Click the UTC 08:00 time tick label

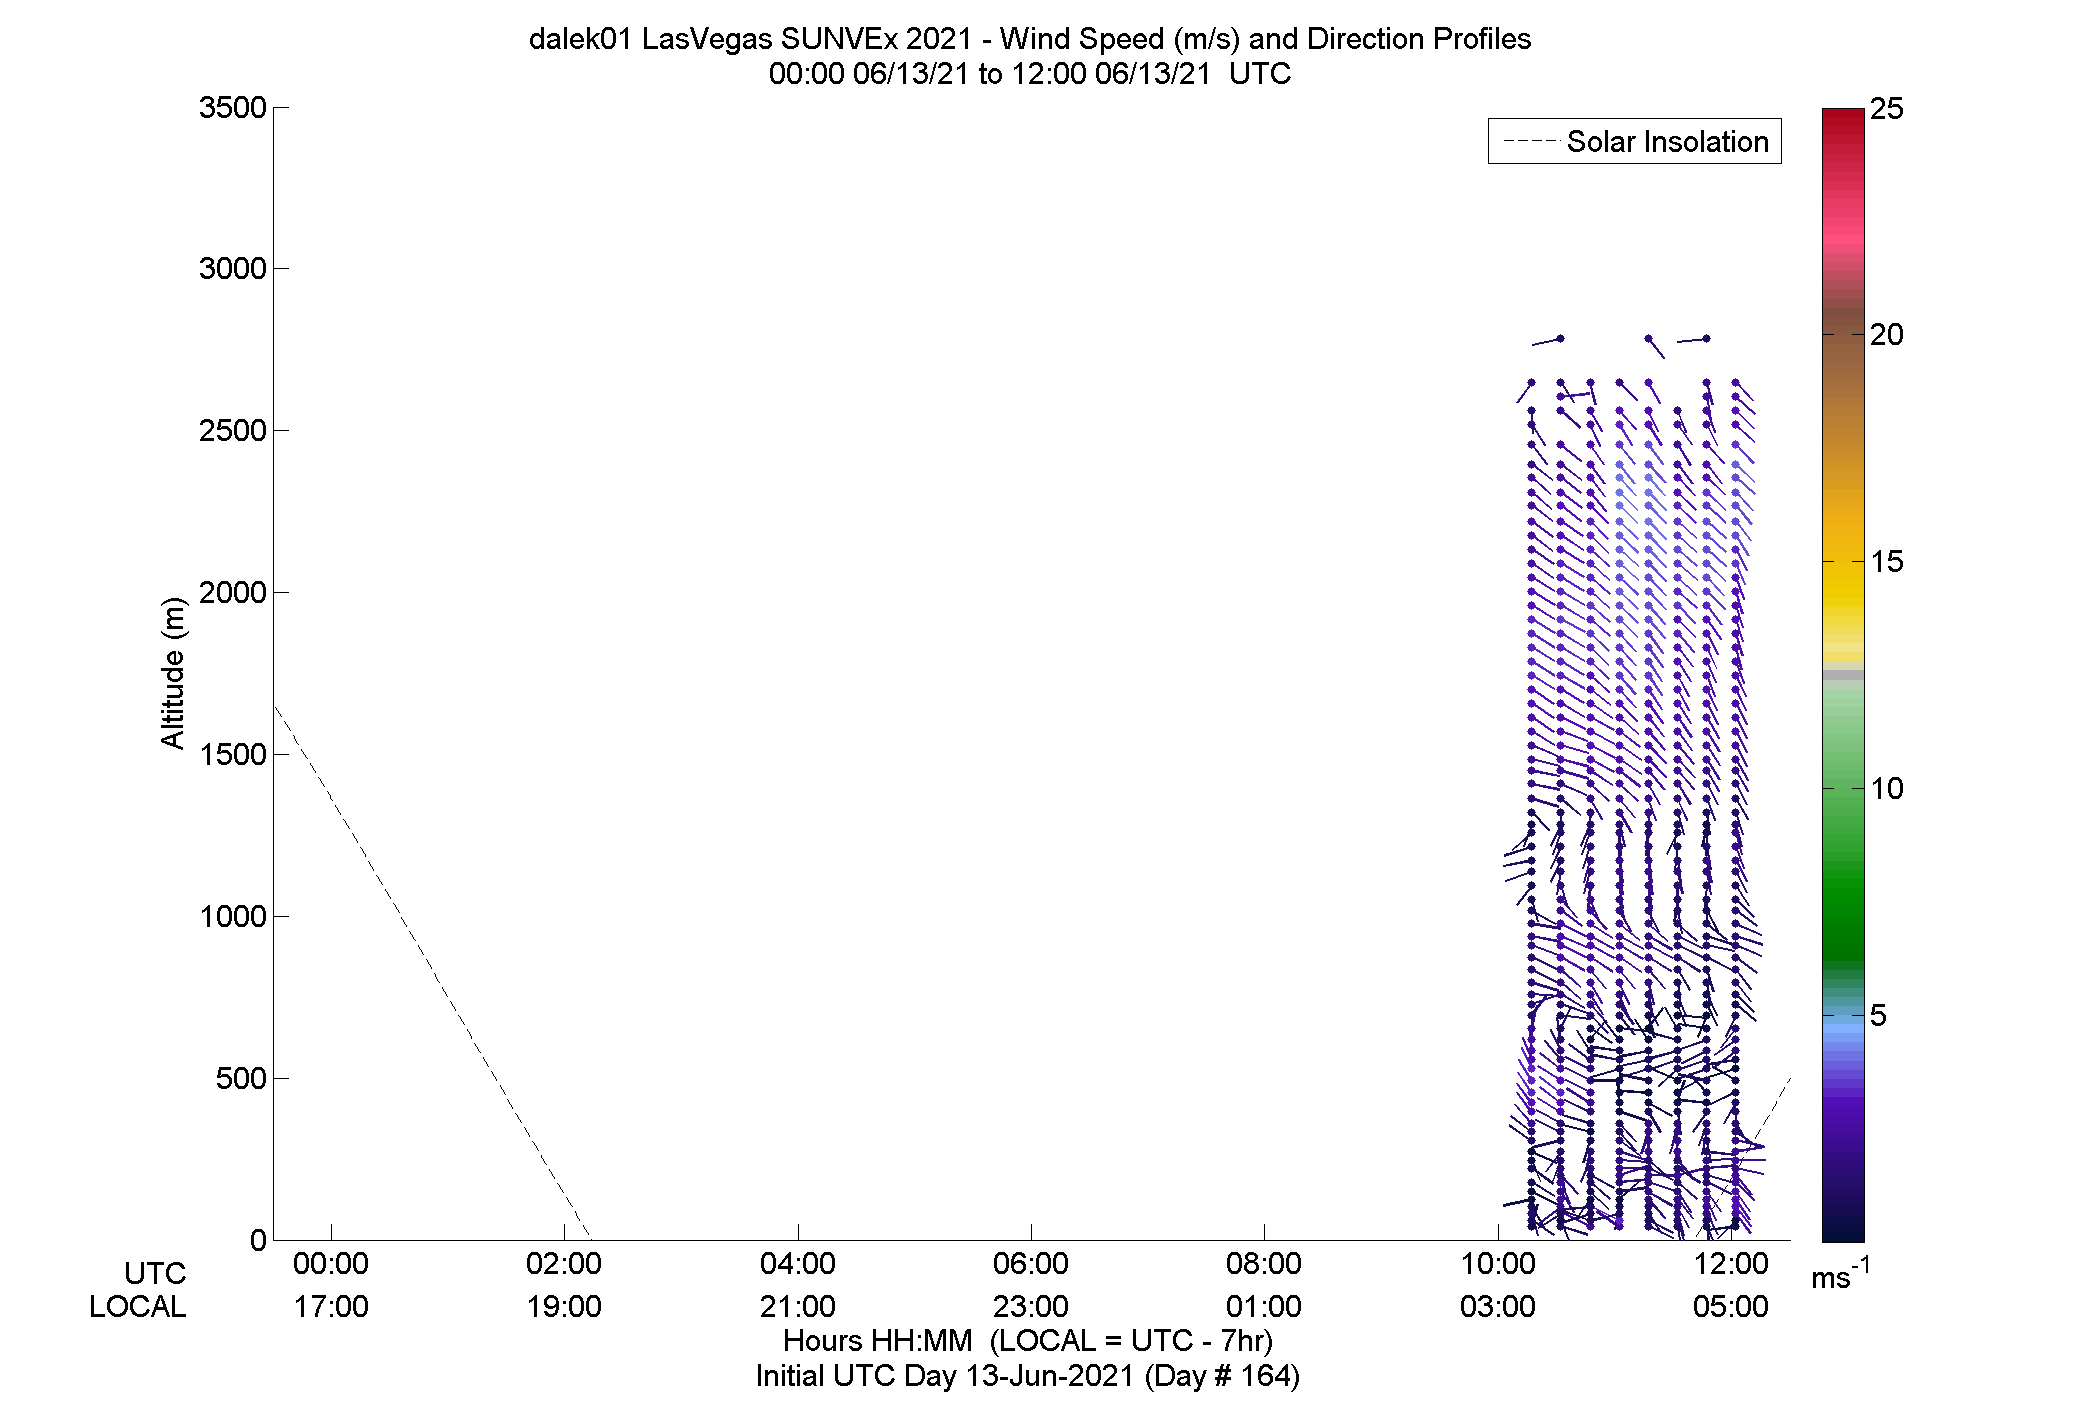coord(1264,1264)
